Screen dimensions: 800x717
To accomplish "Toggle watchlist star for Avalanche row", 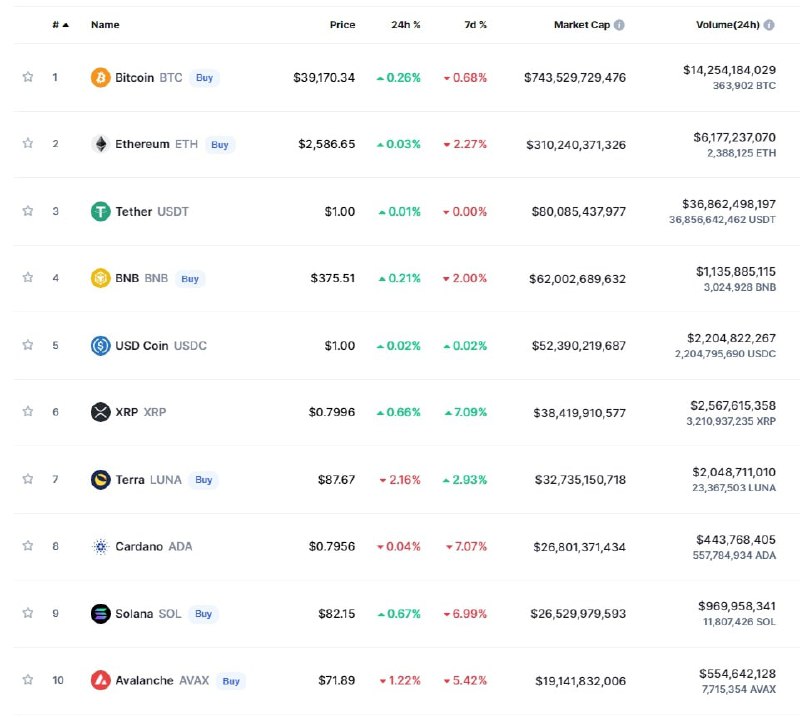I will click(x=28, y=680).
